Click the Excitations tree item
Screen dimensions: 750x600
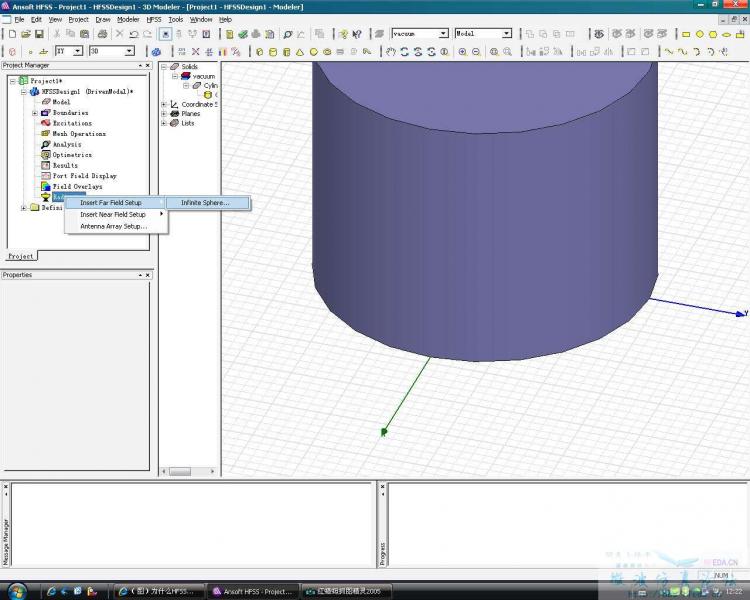72,123
